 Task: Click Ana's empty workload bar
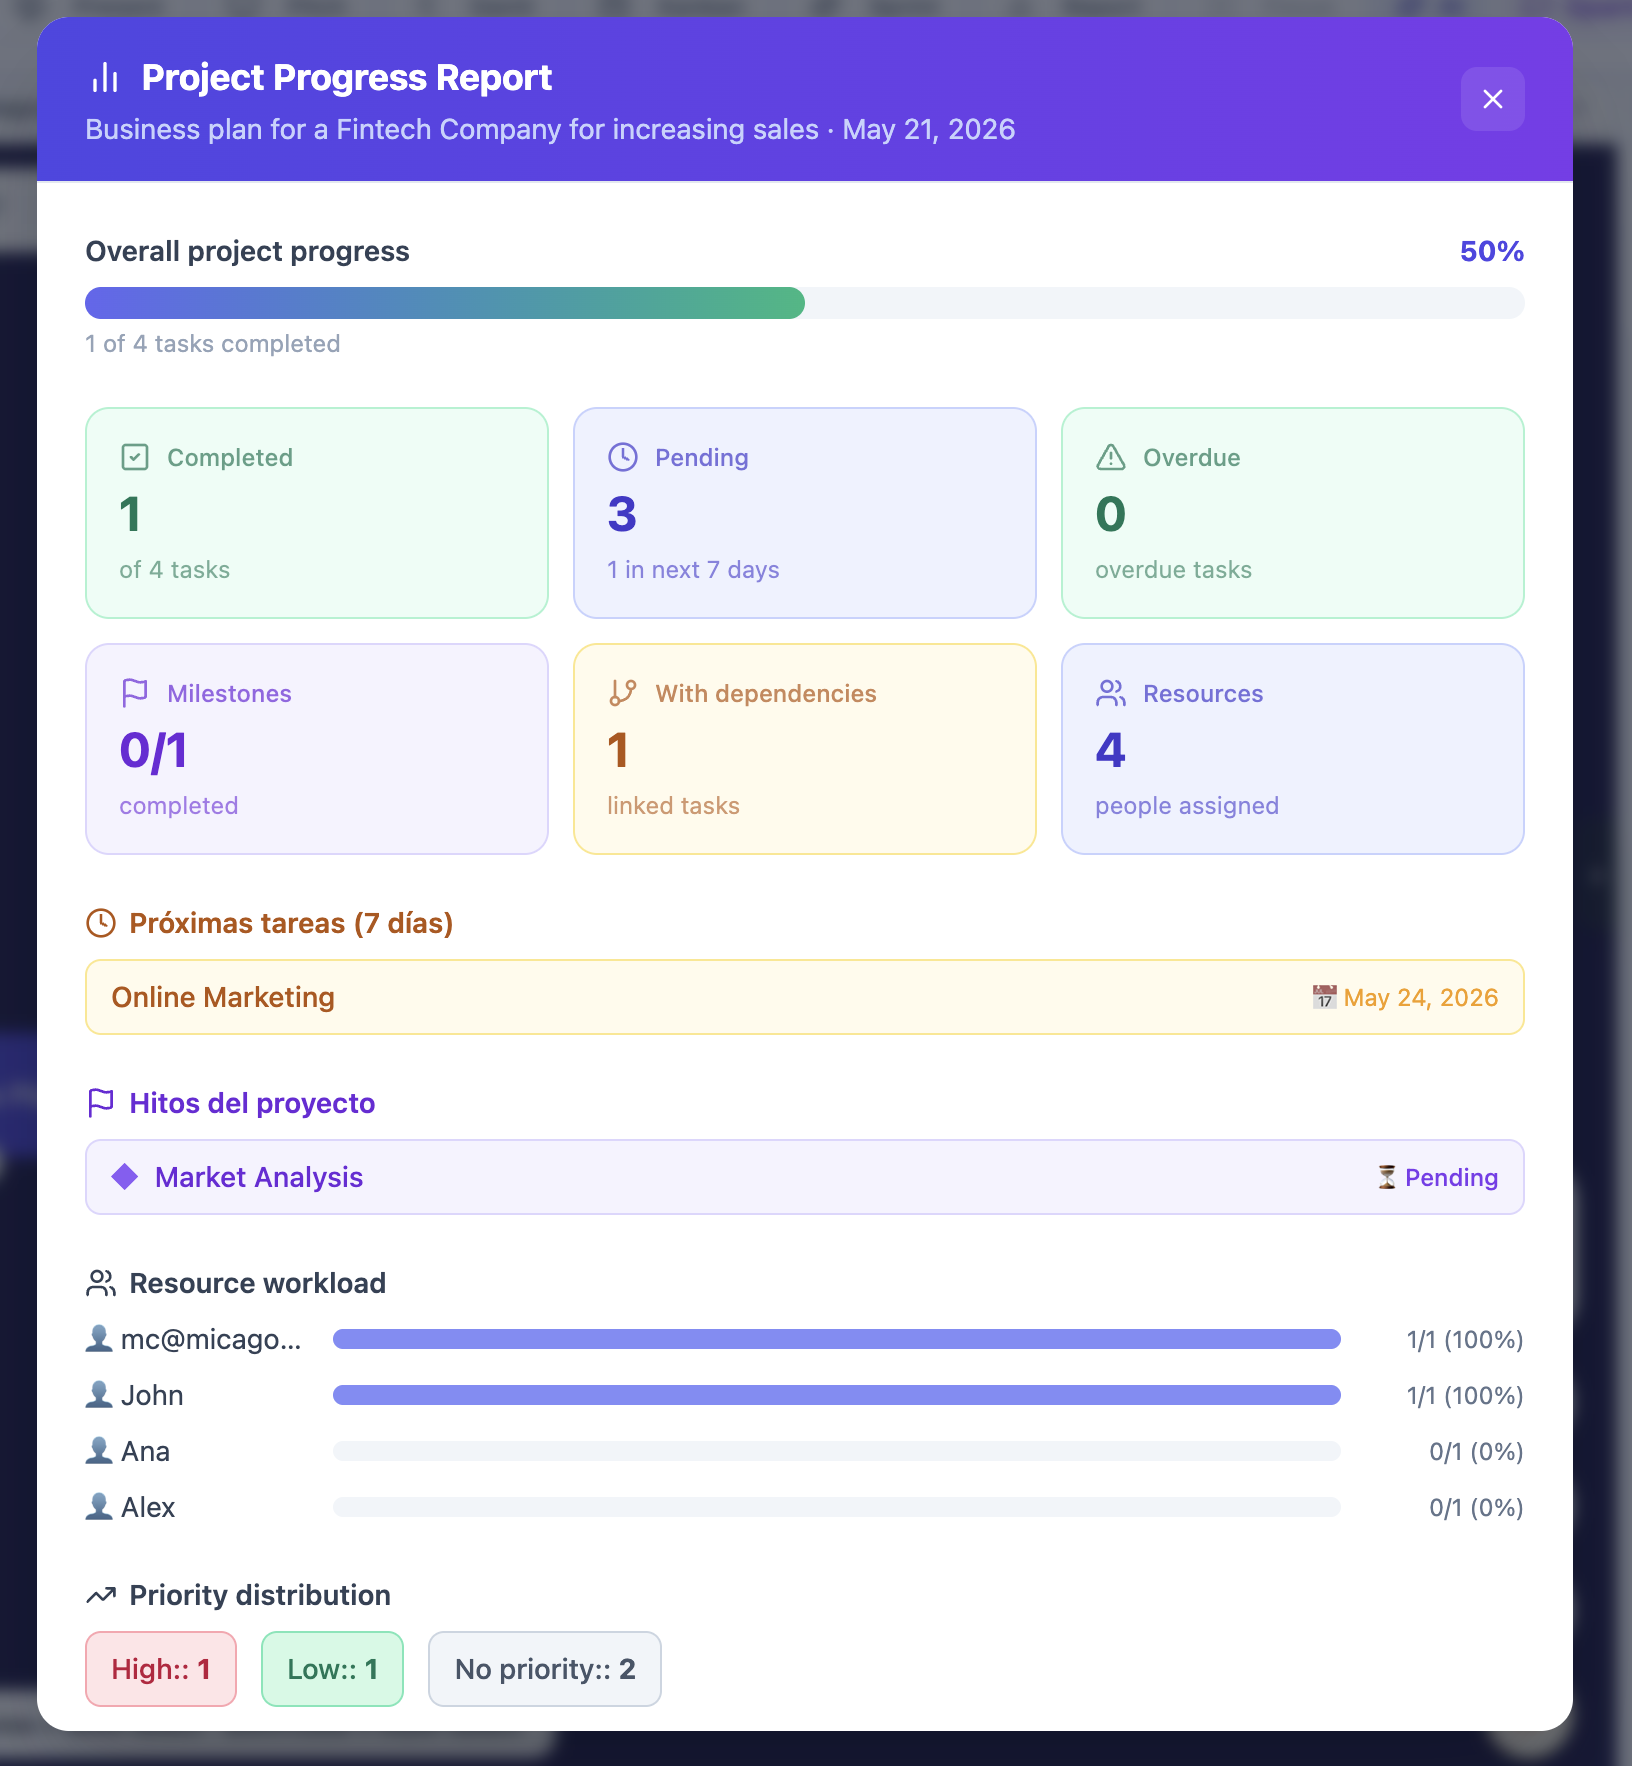click(x=837, y=1451)
